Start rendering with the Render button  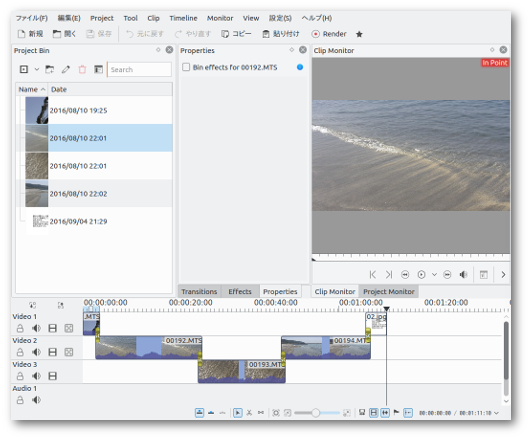click(x=329, y=34)
